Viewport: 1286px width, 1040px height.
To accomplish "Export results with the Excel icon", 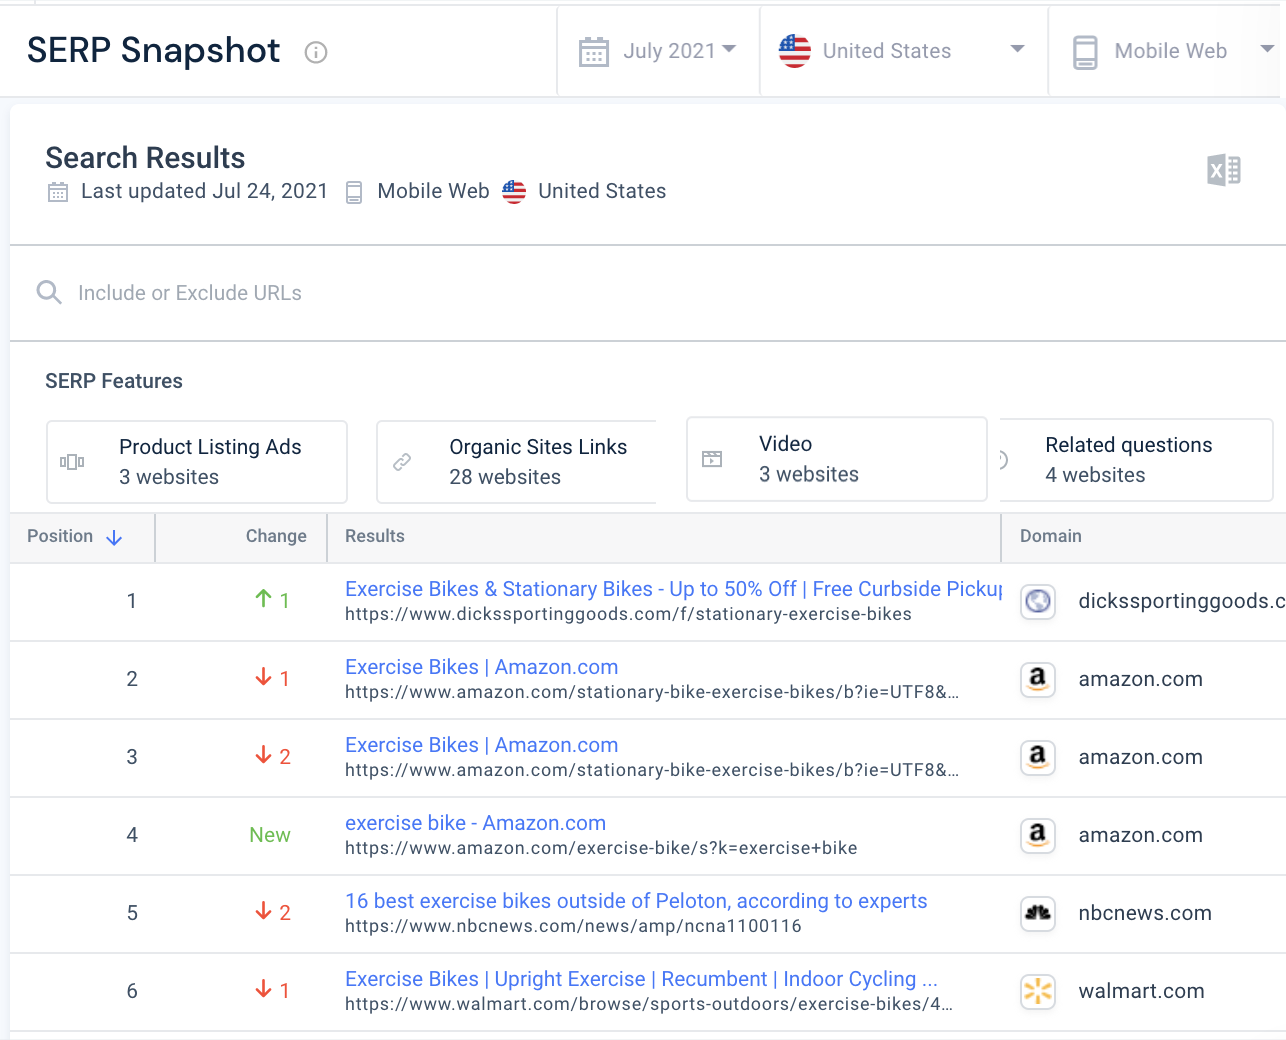I will tap(1224, 171).
